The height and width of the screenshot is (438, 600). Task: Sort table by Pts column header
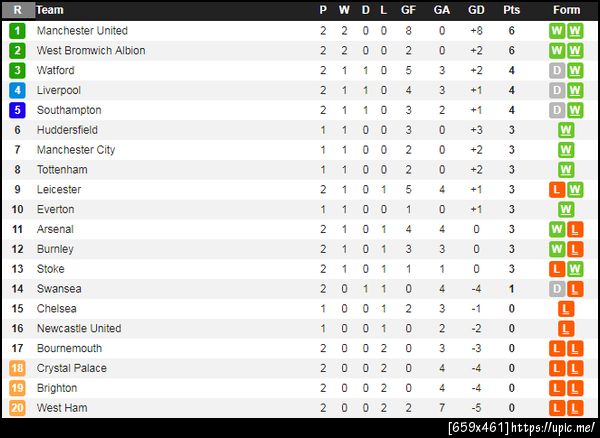511,10
